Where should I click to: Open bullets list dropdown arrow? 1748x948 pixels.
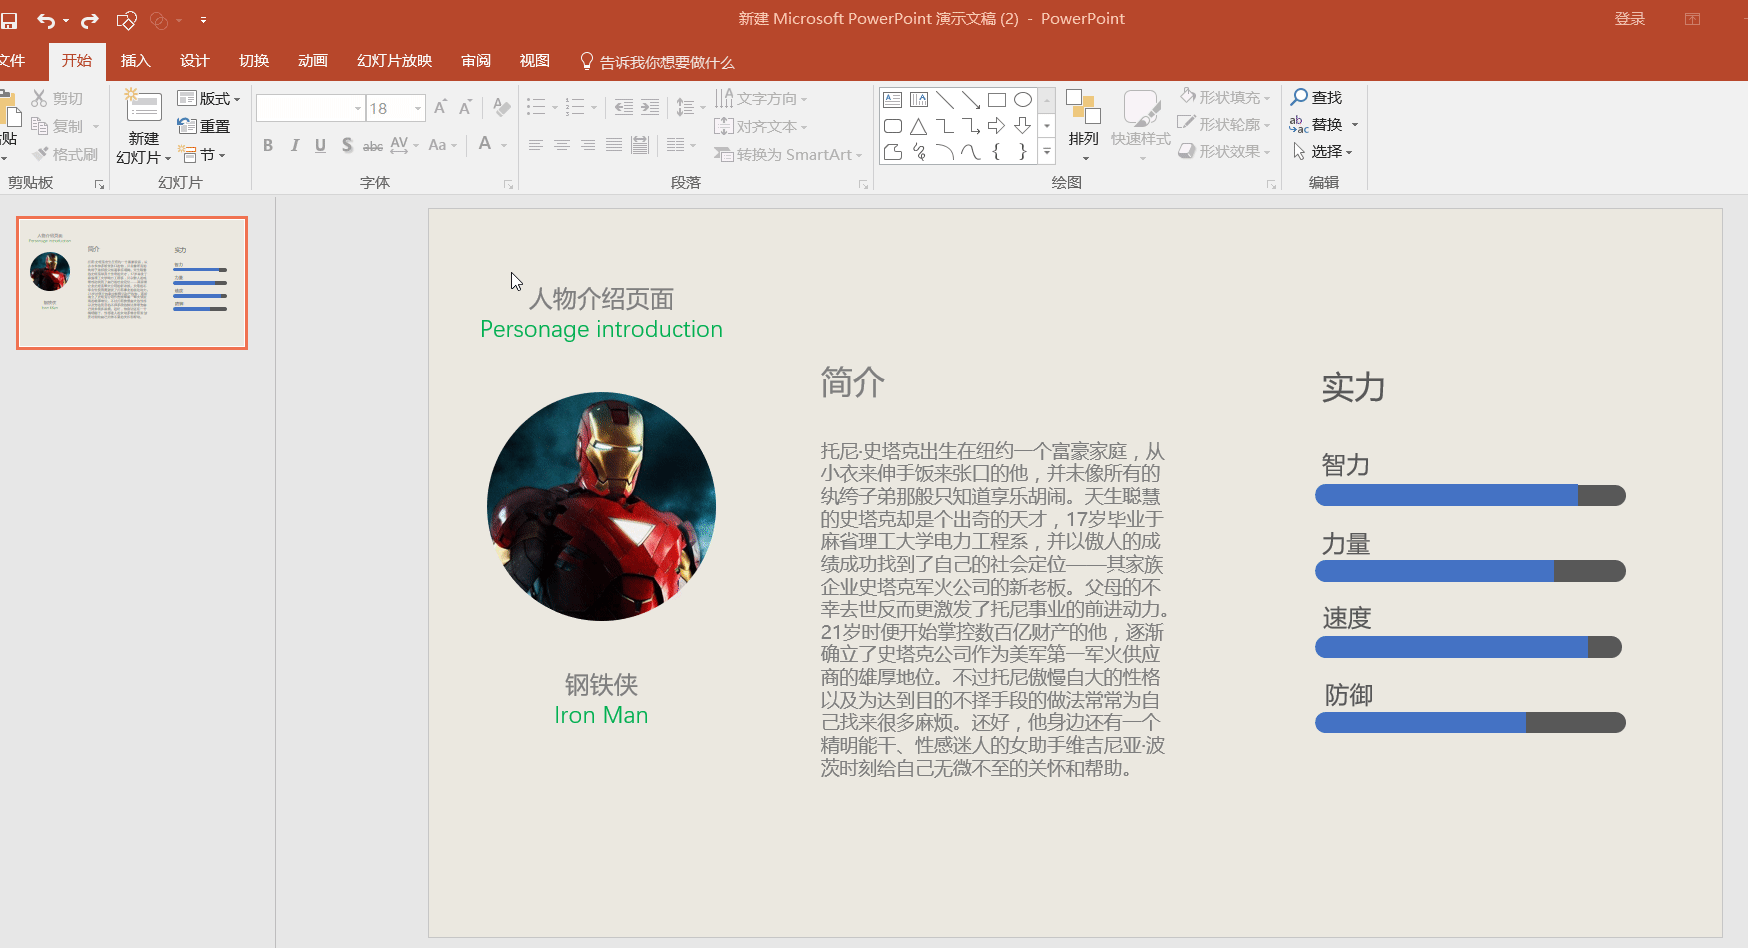click(x=555, y=107)
